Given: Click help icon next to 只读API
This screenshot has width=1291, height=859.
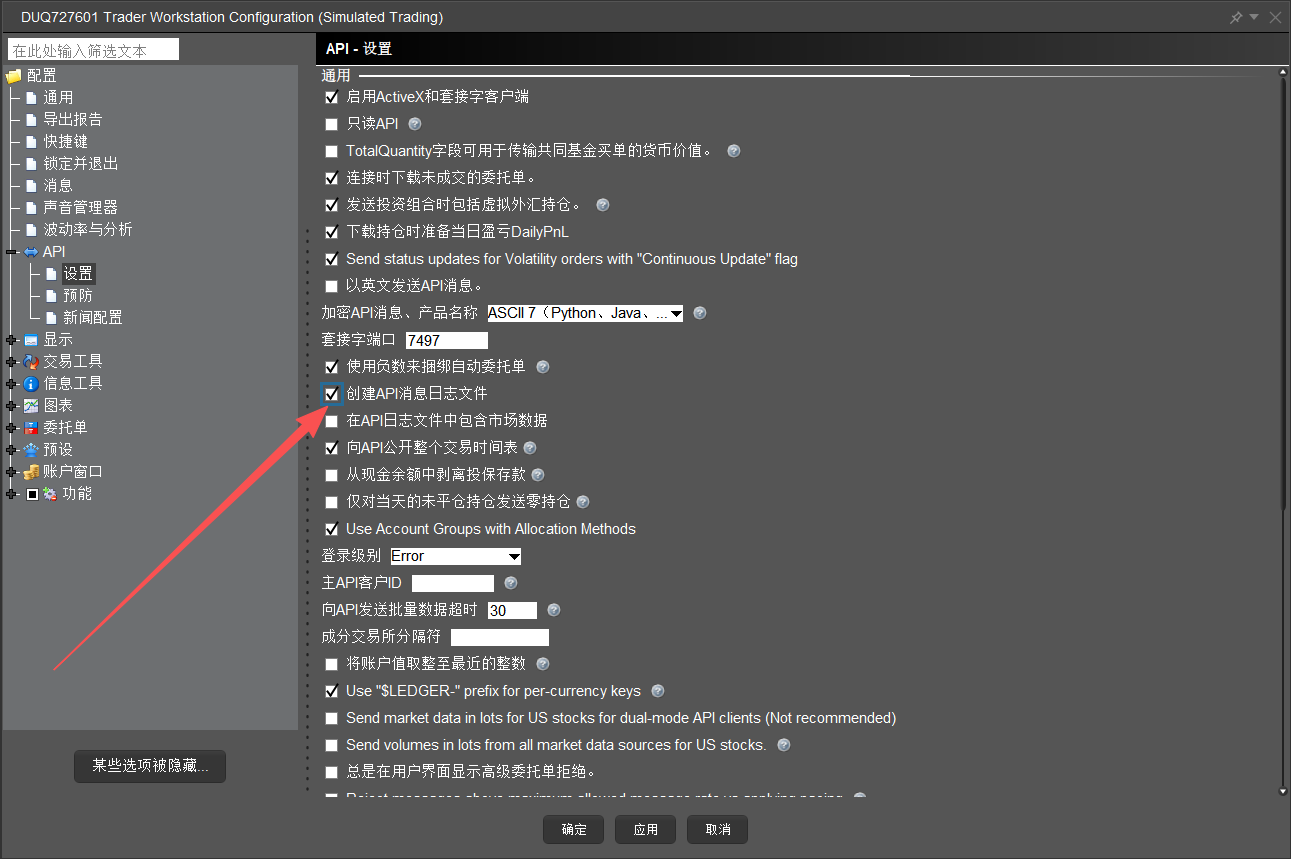Looking at the screenshot, I should pyautogui.click(x=415, y=124).
